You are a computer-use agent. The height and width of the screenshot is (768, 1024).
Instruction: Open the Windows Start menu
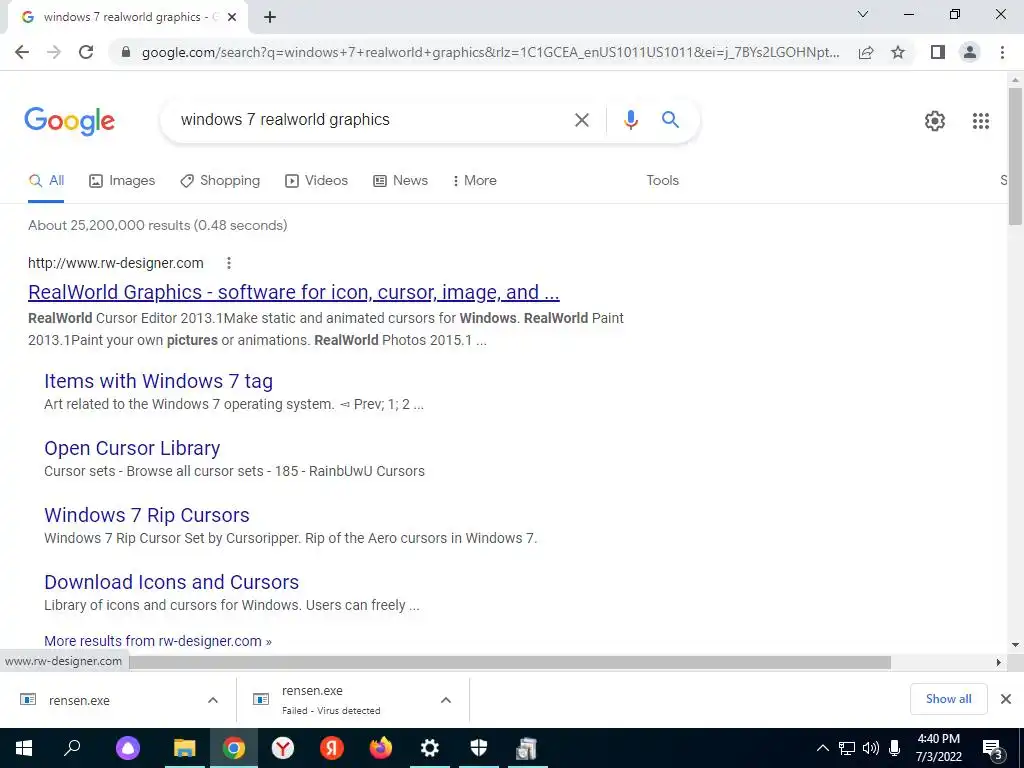24,748
